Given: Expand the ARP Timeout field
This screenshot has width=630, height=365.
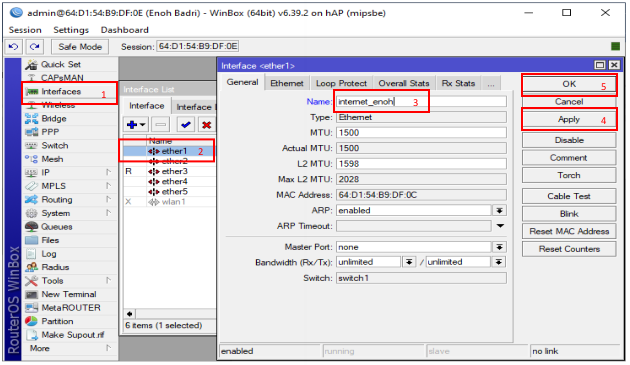Looking at the screenshot, I should (500, 226).
